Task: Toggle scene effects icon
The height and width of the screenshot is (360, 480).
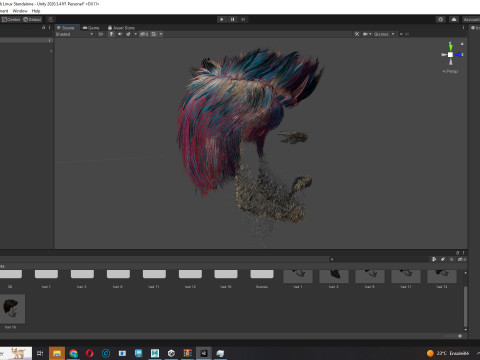Action: (128, 34)
